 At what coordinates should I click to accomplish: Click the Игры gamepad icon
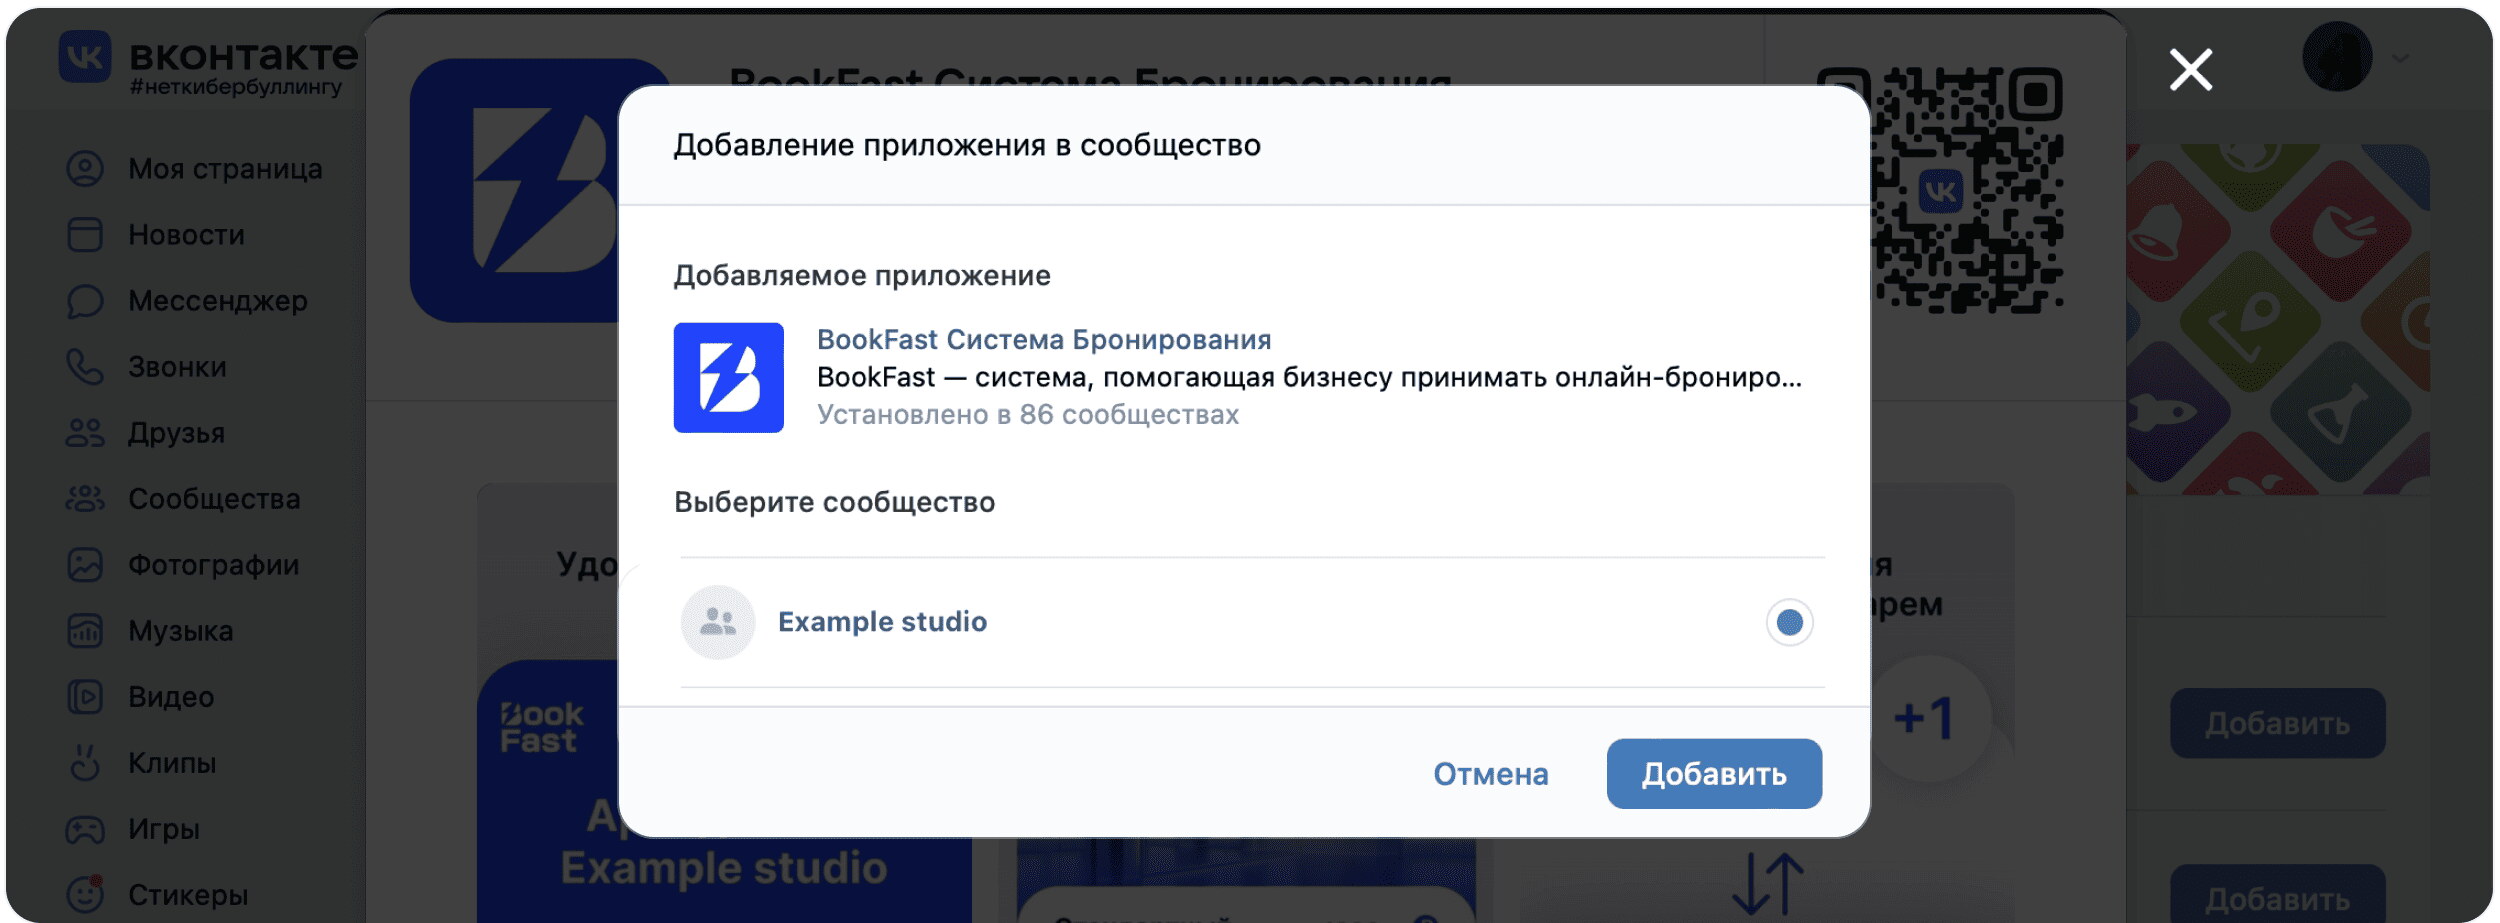(x=85, y=829)
